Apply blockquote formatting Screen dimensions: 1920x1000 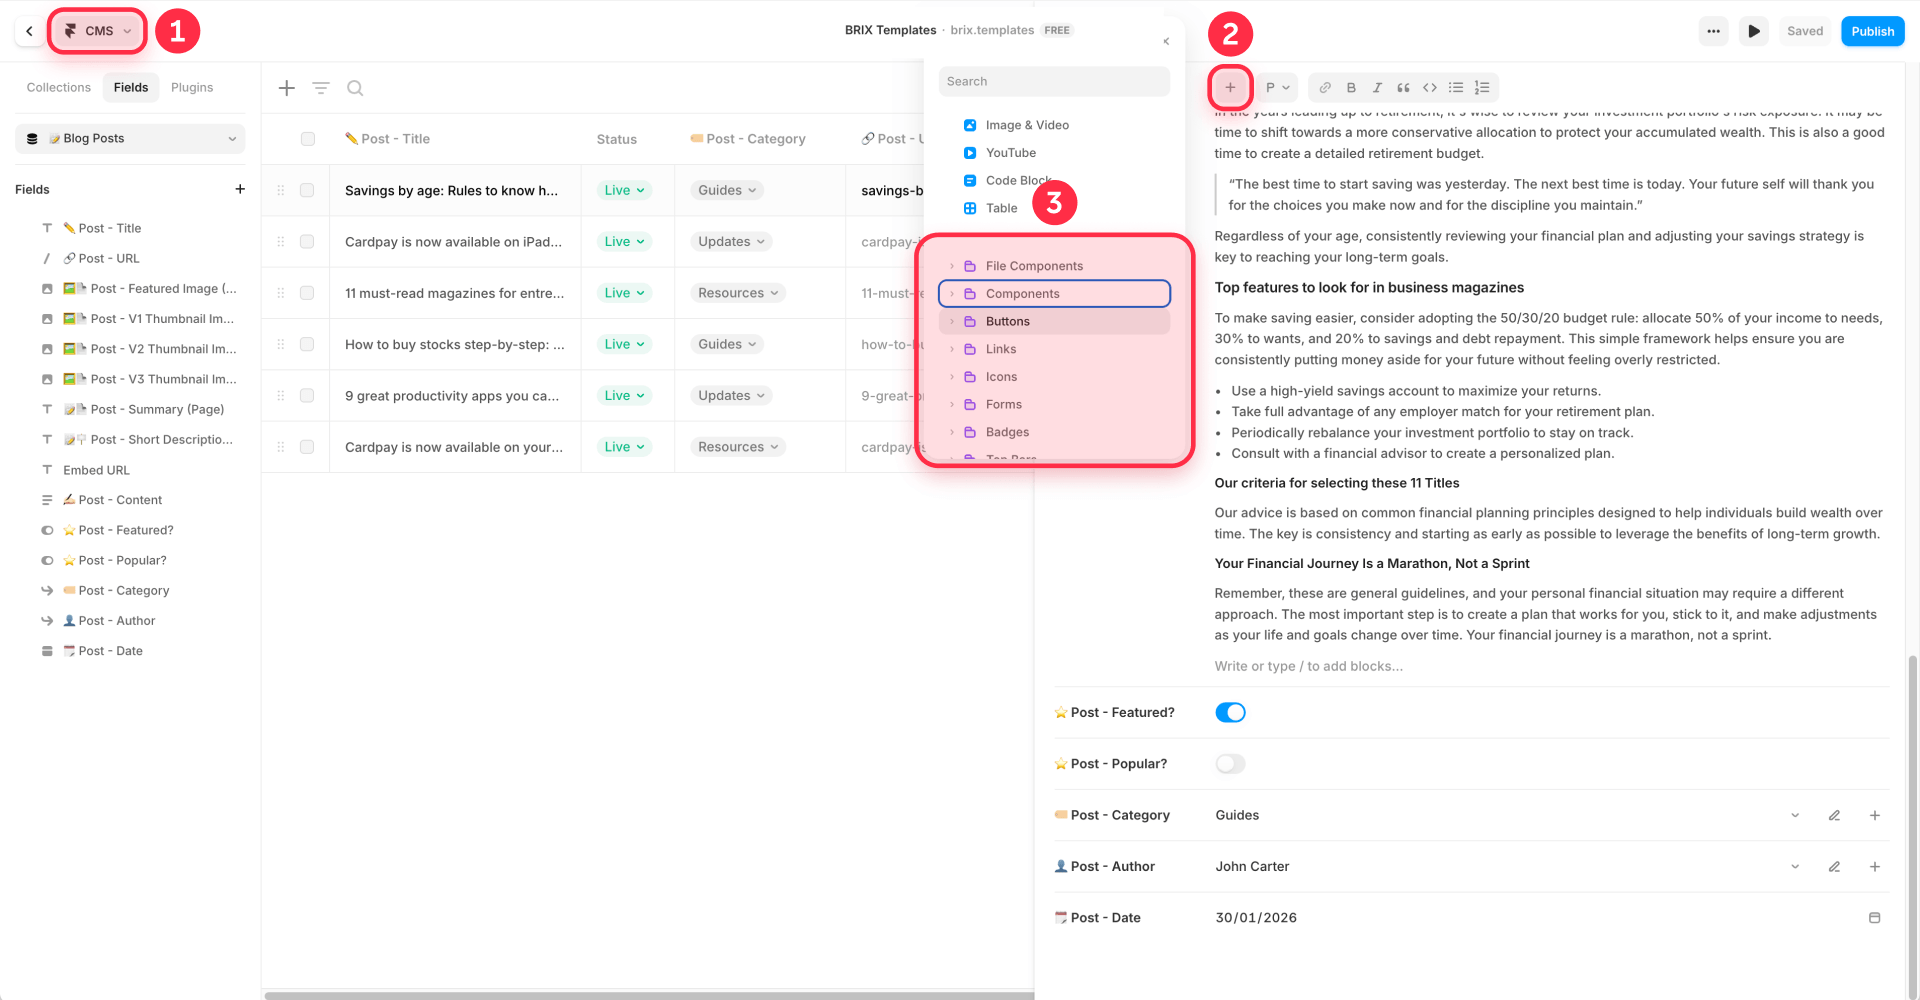coord(1403,88)
